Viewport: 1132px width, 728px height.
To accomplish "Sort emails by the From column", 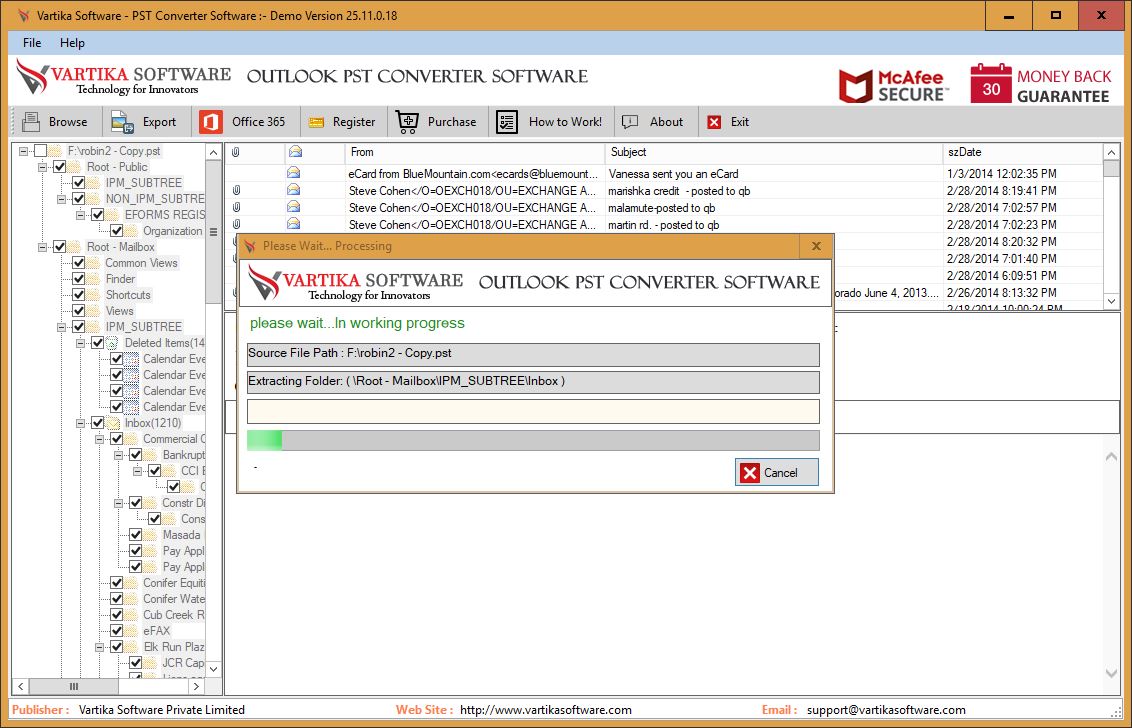I will click(475, 152).
